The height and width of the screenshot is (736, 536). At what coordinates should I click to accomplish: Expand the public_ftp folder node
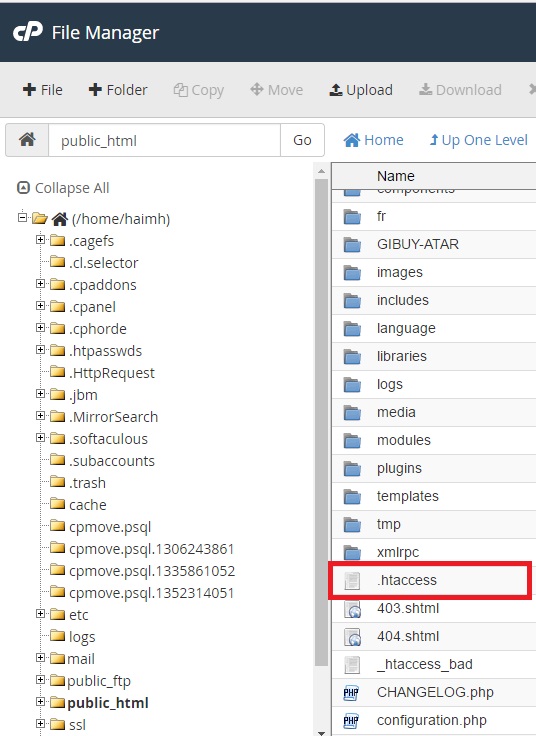pos(40,680)
